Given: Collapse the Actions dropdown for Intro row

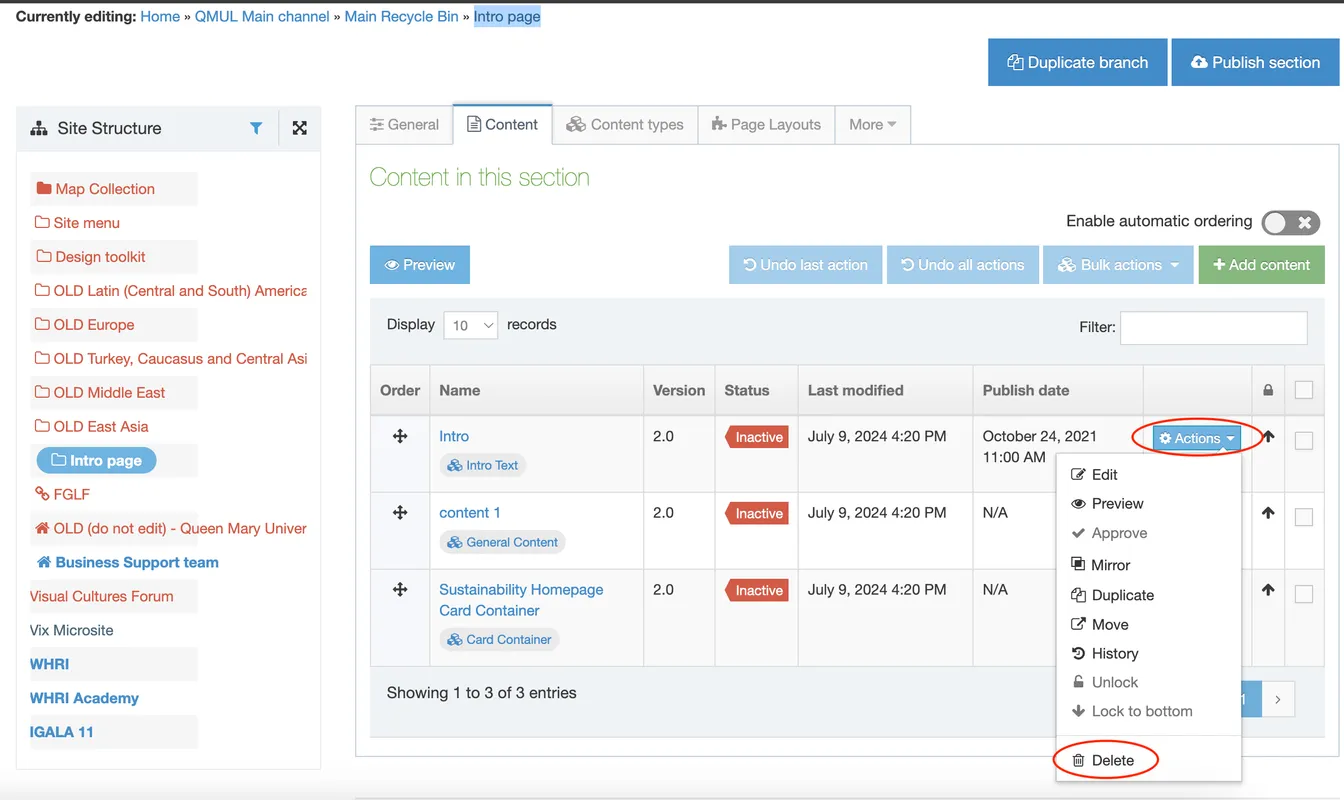Looking at the screenshot, I should point(1196,438).
